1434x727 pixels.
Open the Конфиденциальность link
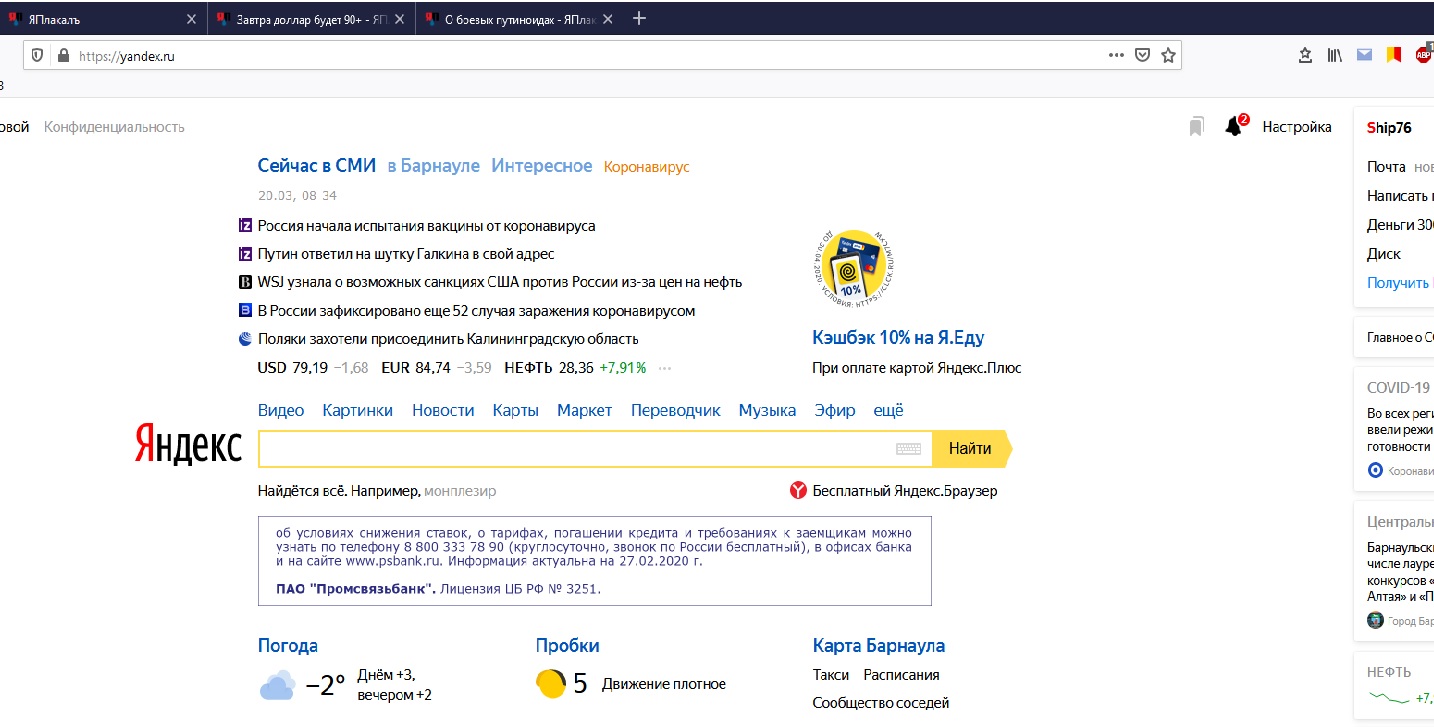[114, 127]
